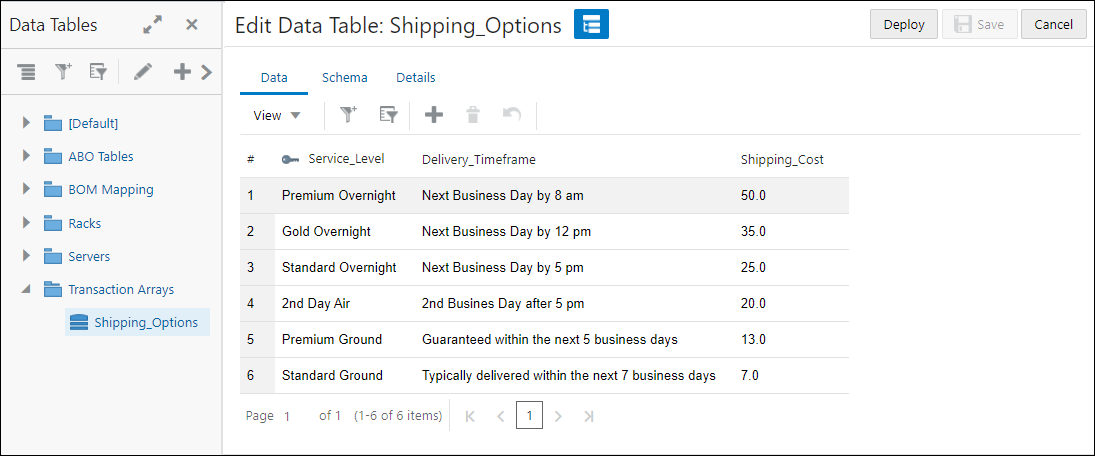Expand the ABO Tables folder
Image resolution: width=1095 pixels, height=456 pixels.
click(27, 156)
